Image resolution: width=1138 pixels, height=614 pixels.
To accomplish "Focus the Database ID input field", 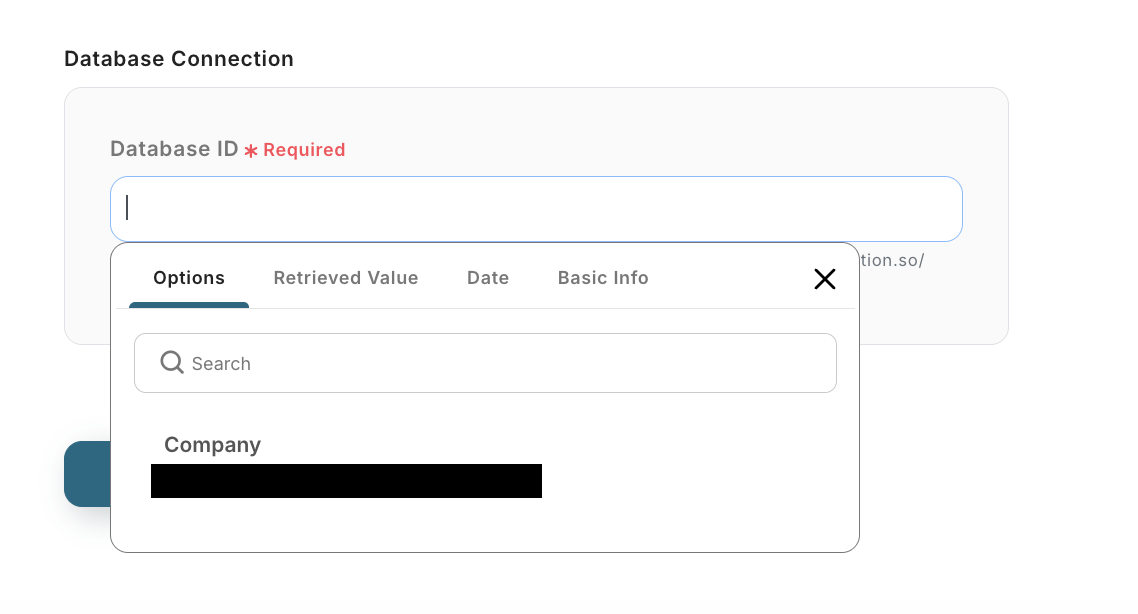I will click(536, 209).
